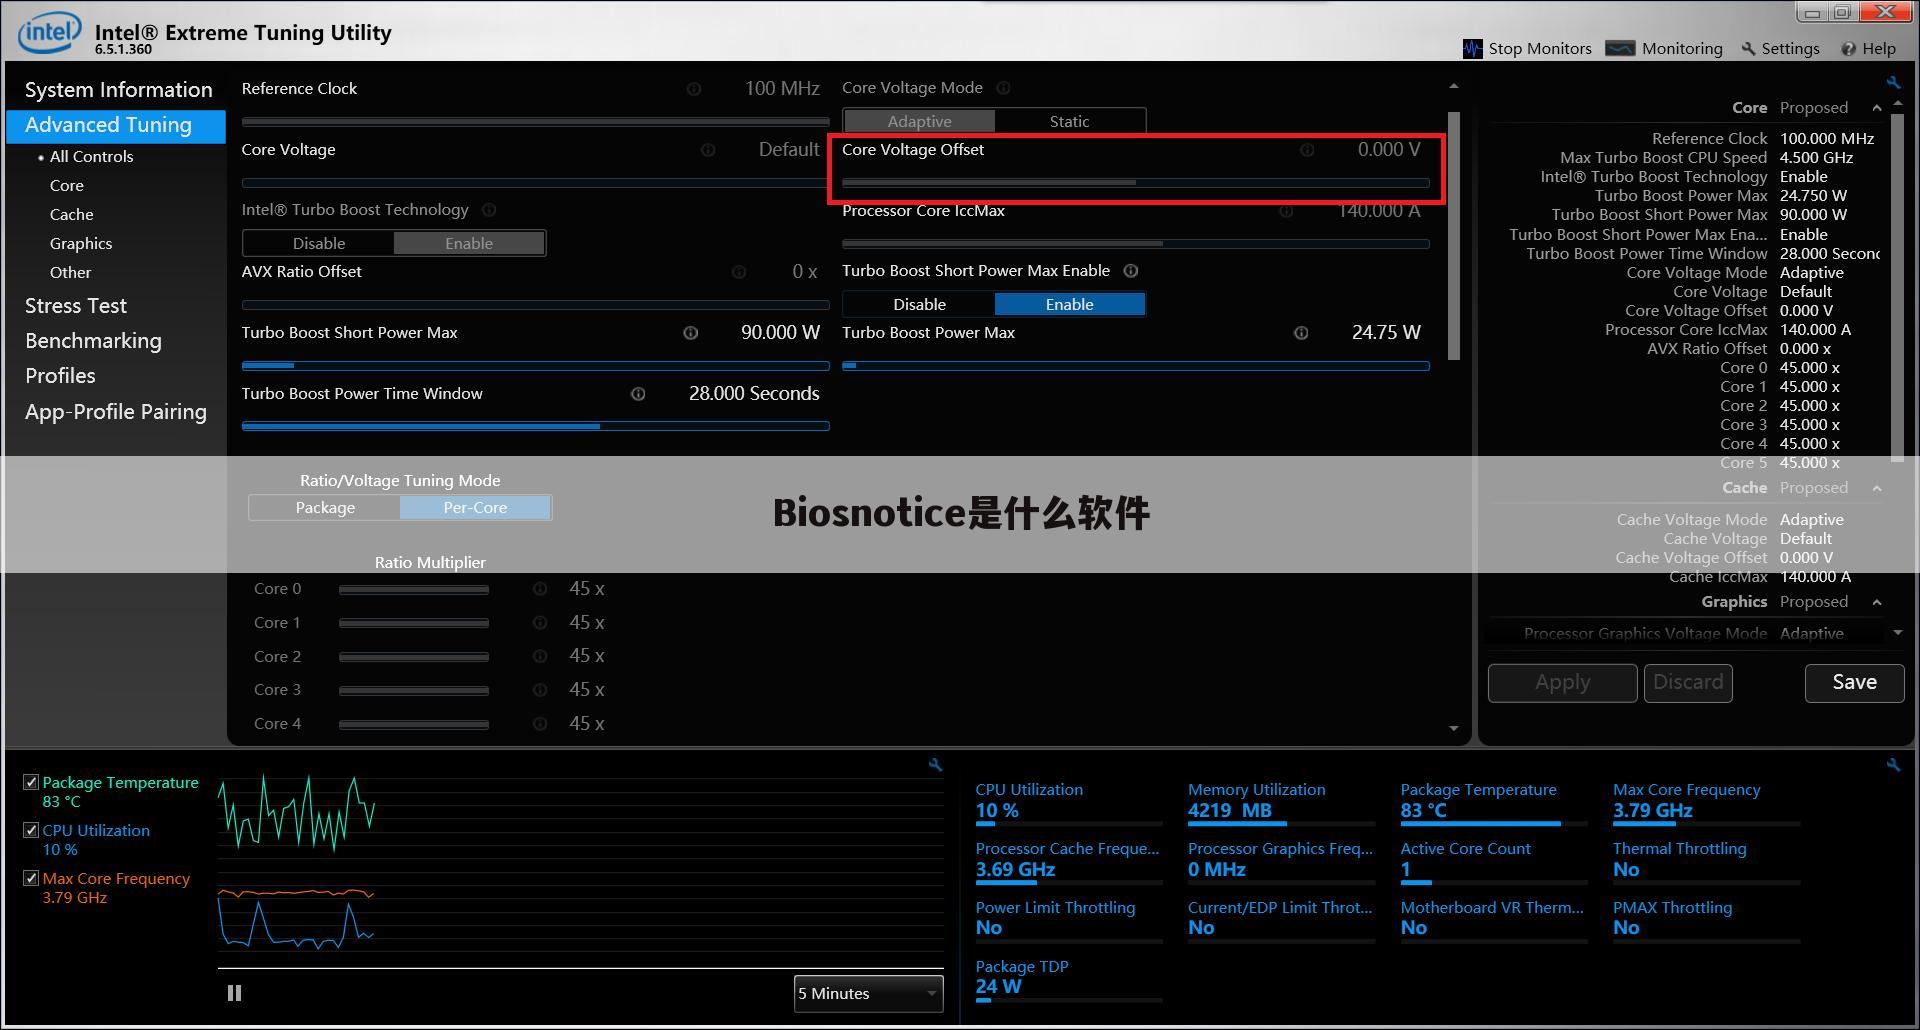Screen dimensions: 1920x1030
Task: Click info icon beside Intel Turbo Boost Technology
Action: point(489,210)
